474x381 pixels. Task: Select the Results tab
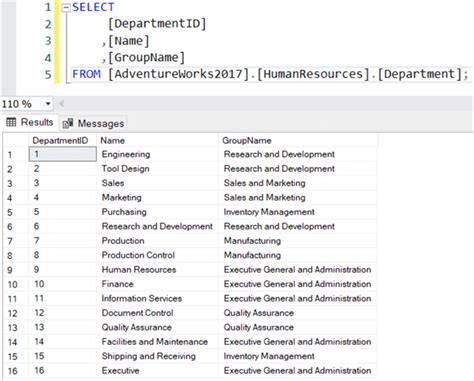point(30,122)
